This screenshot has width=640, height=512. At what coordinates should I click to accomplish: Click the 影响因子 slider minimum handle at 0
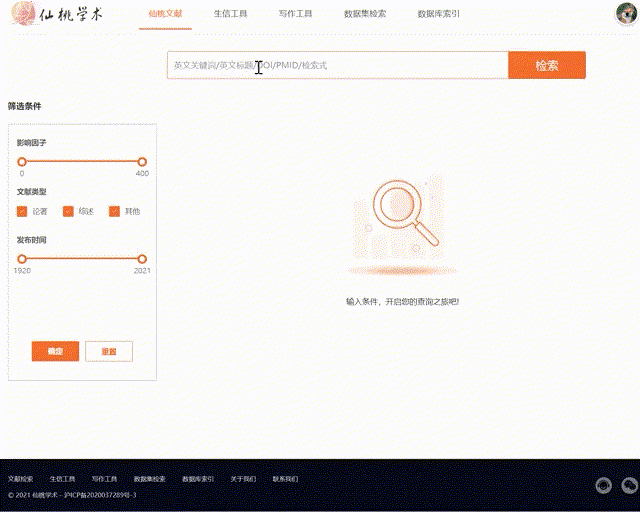(22, 162)
